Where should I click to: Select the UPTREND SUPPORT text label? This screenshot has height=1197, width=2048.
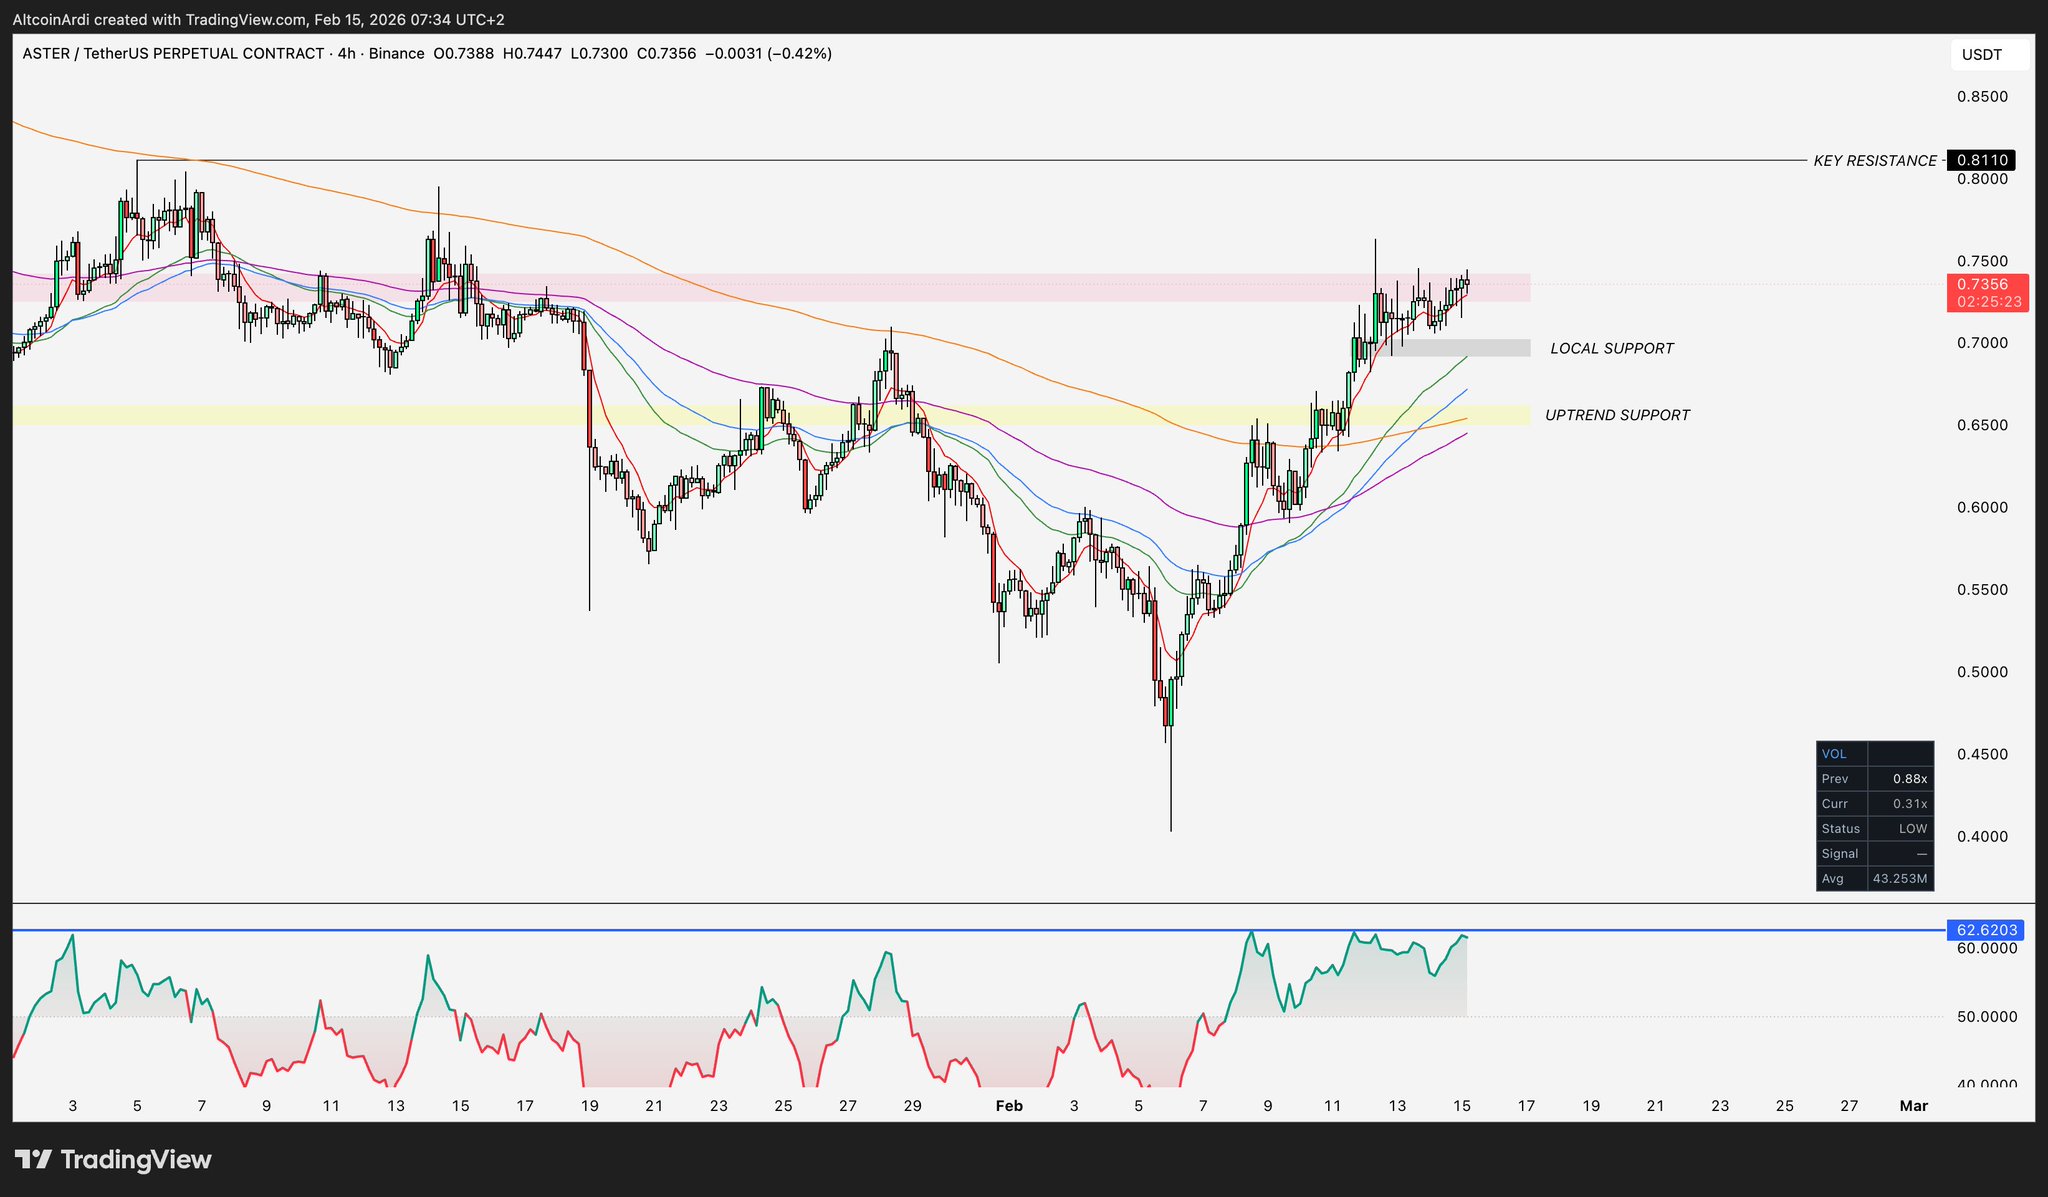[1617, 415]
